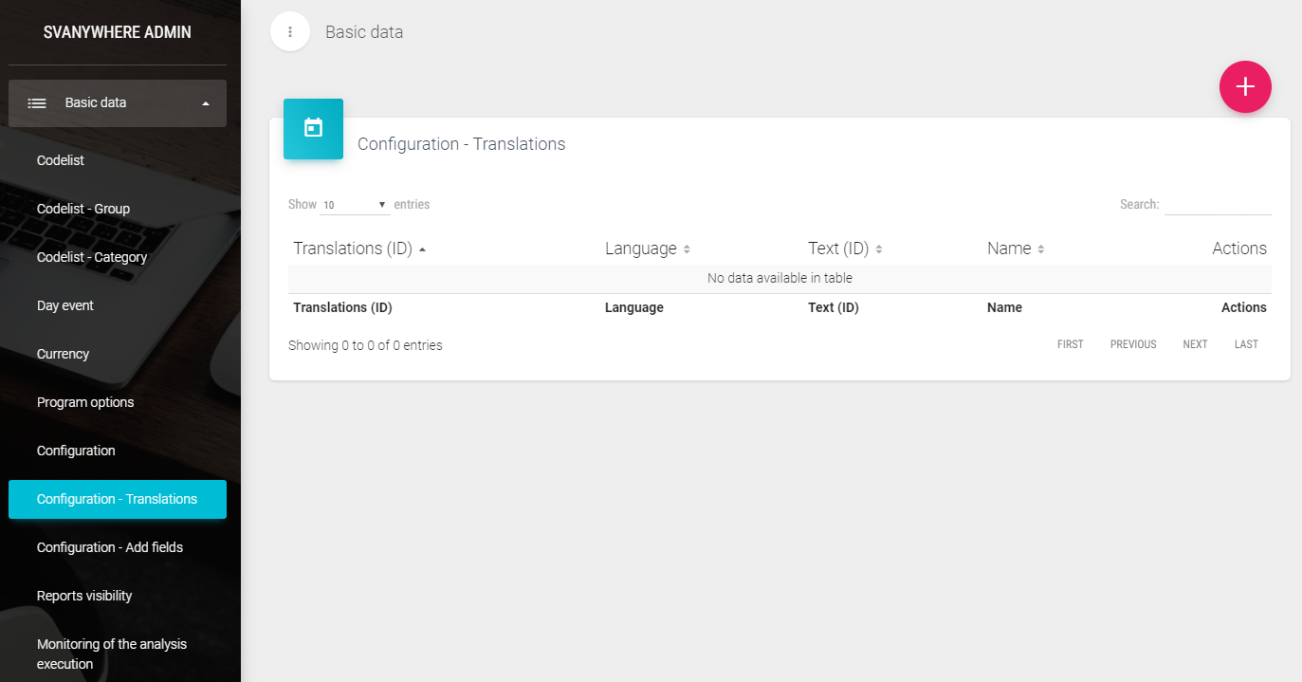Collapse the Basic data sidebar section

click(x=205, y=103)
